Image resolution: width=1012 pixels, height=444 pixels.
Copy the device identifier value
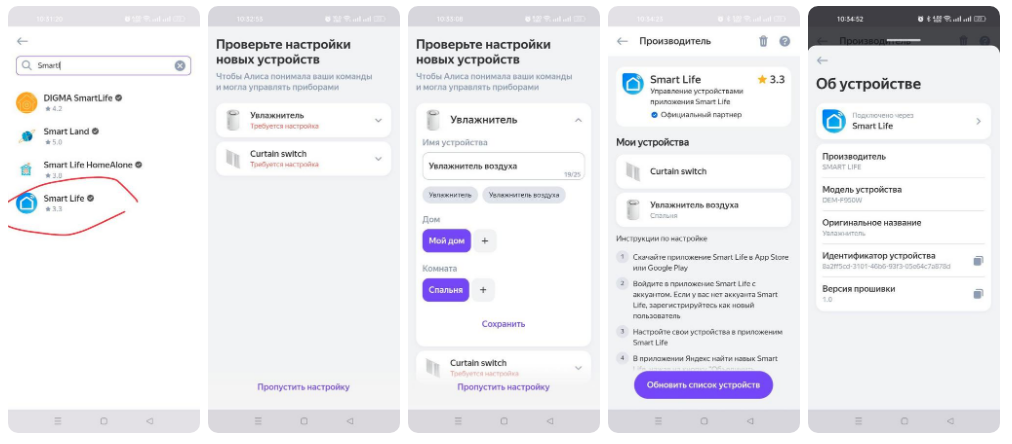coord(978,261)
